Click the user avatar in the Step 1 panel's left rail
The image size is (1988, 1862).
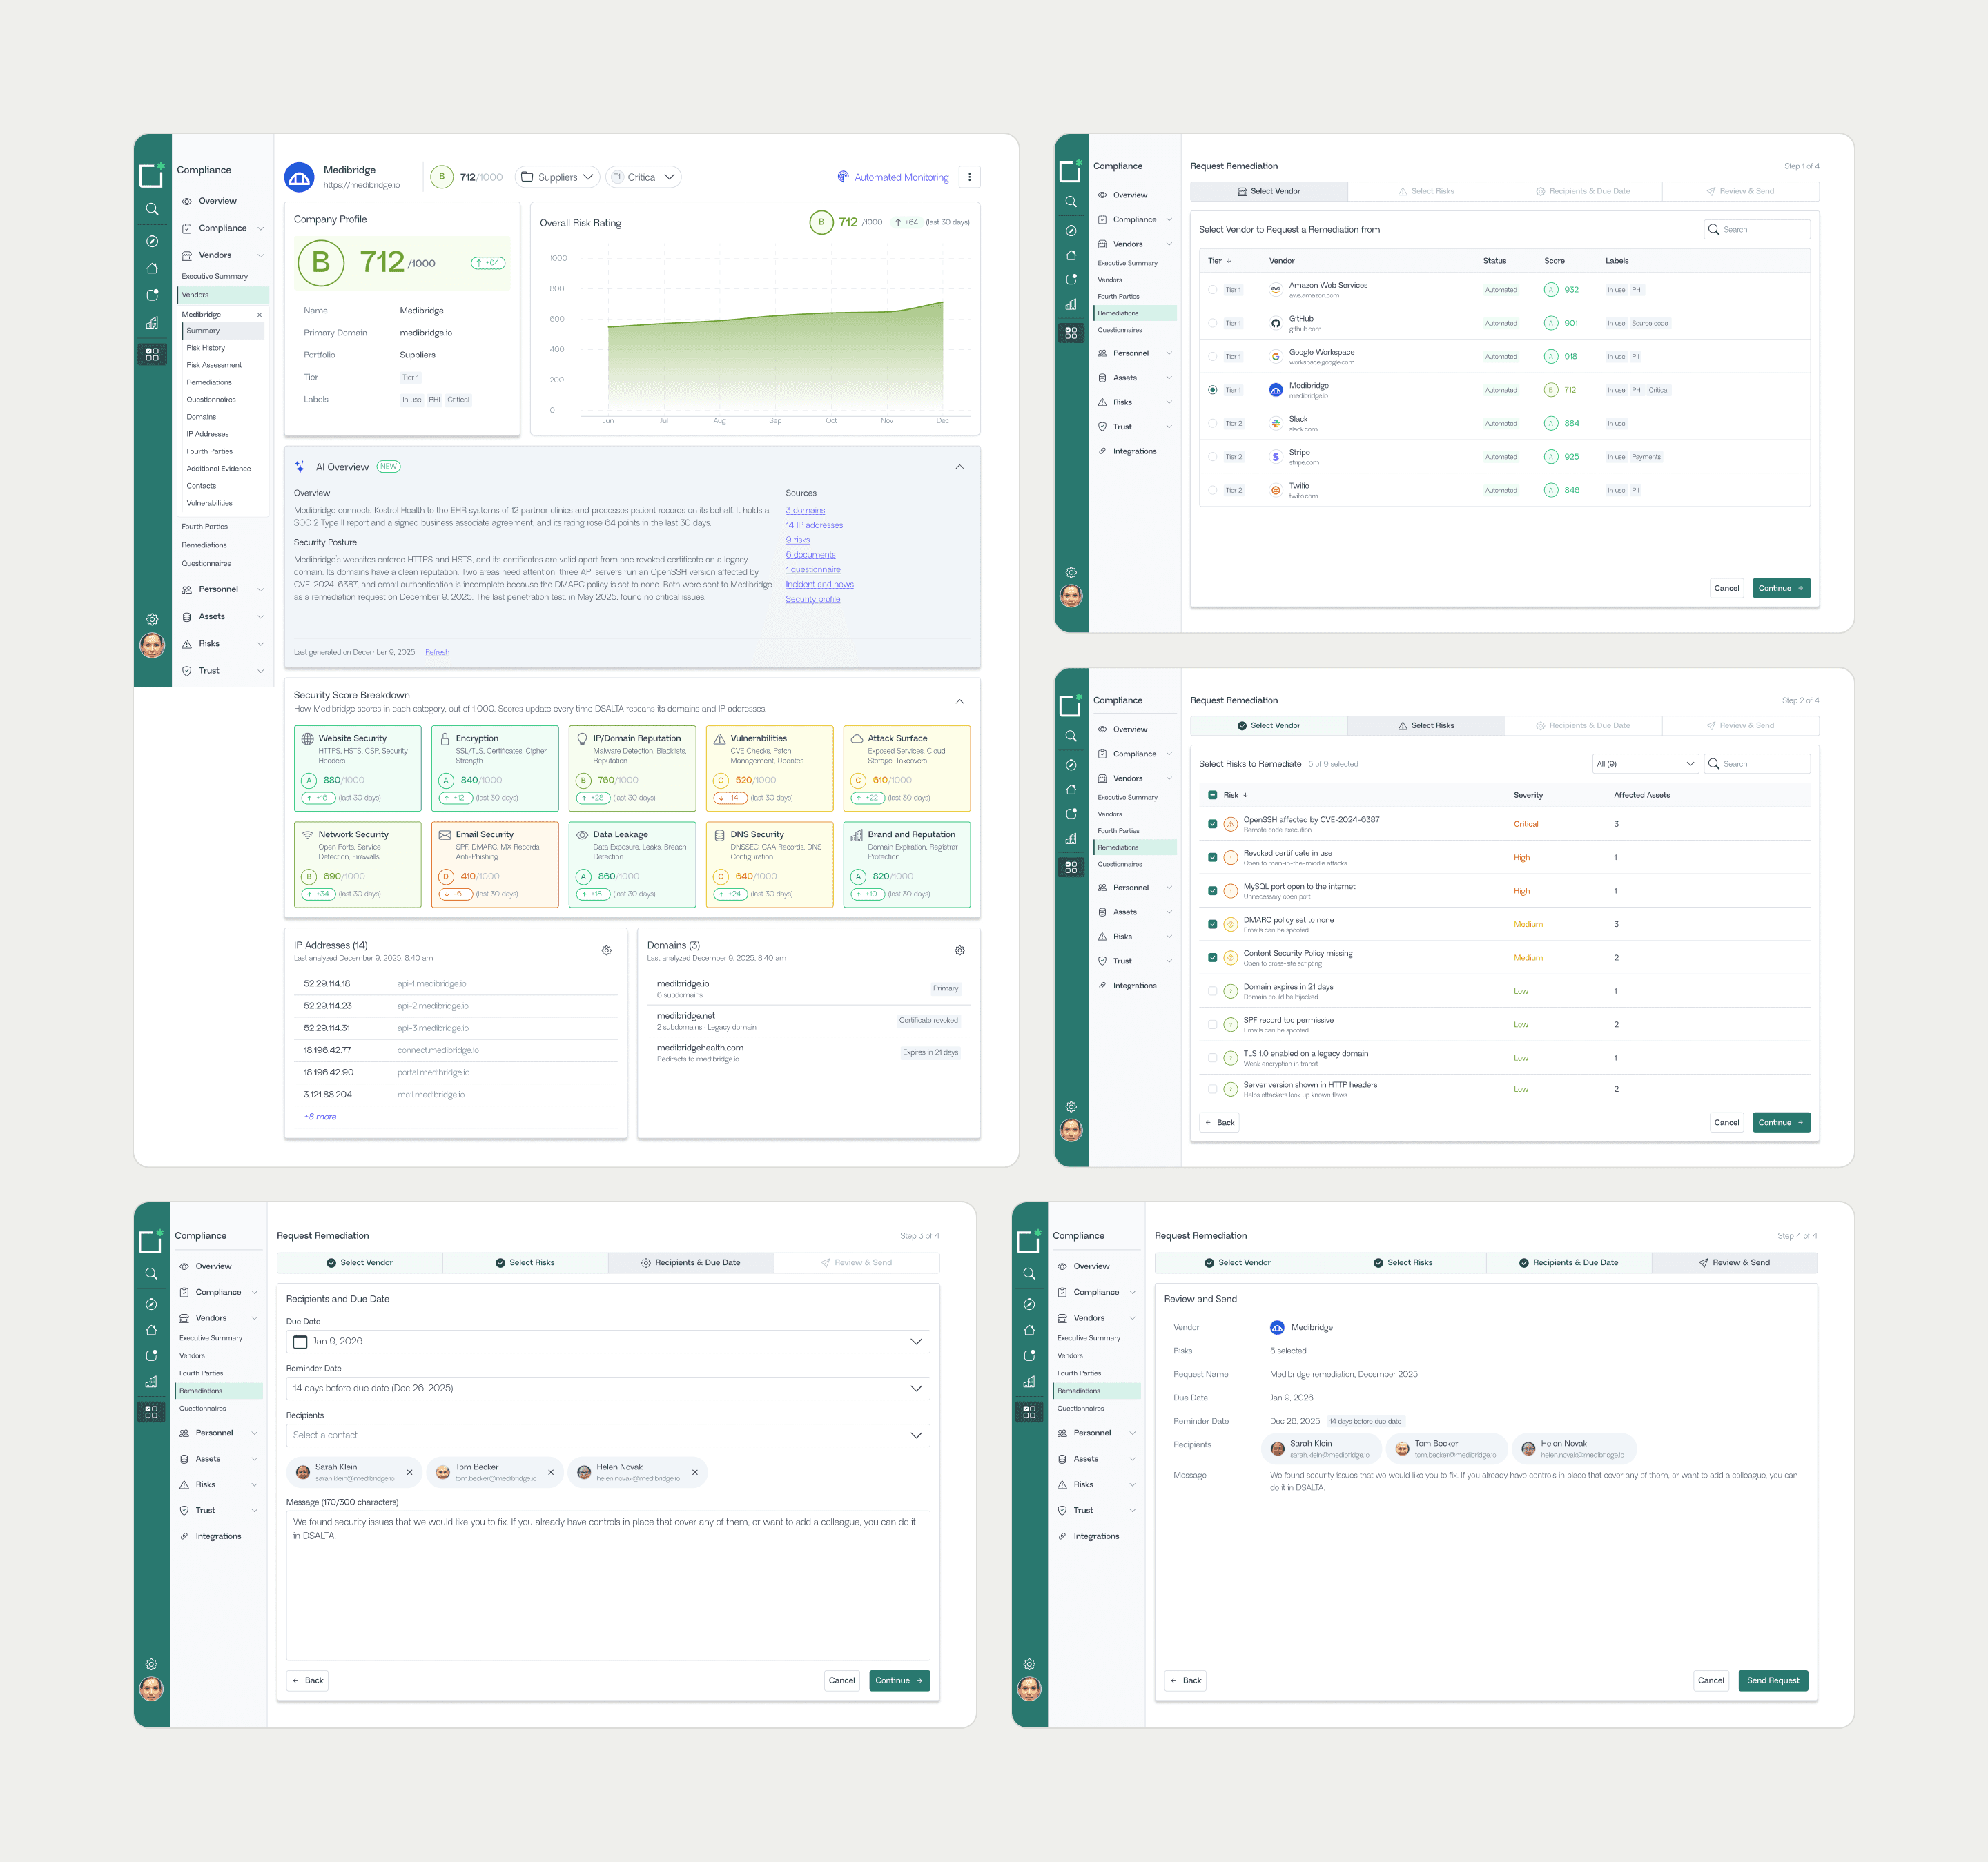pyautogui.click(x=1071, y=596)
